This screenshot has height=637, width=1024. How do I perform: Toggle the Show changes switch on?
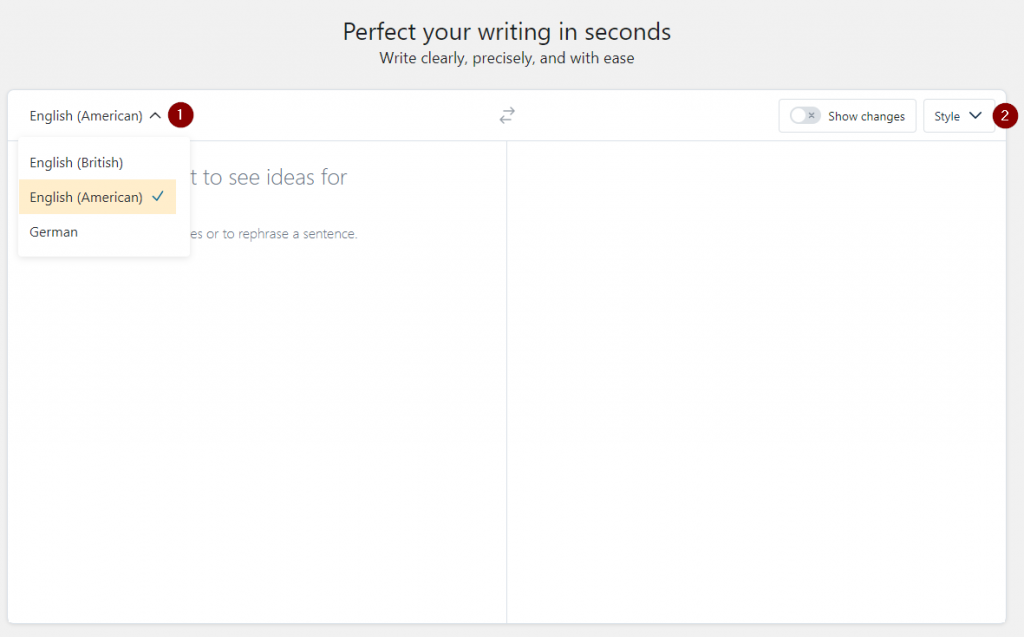tap(804, 116)
